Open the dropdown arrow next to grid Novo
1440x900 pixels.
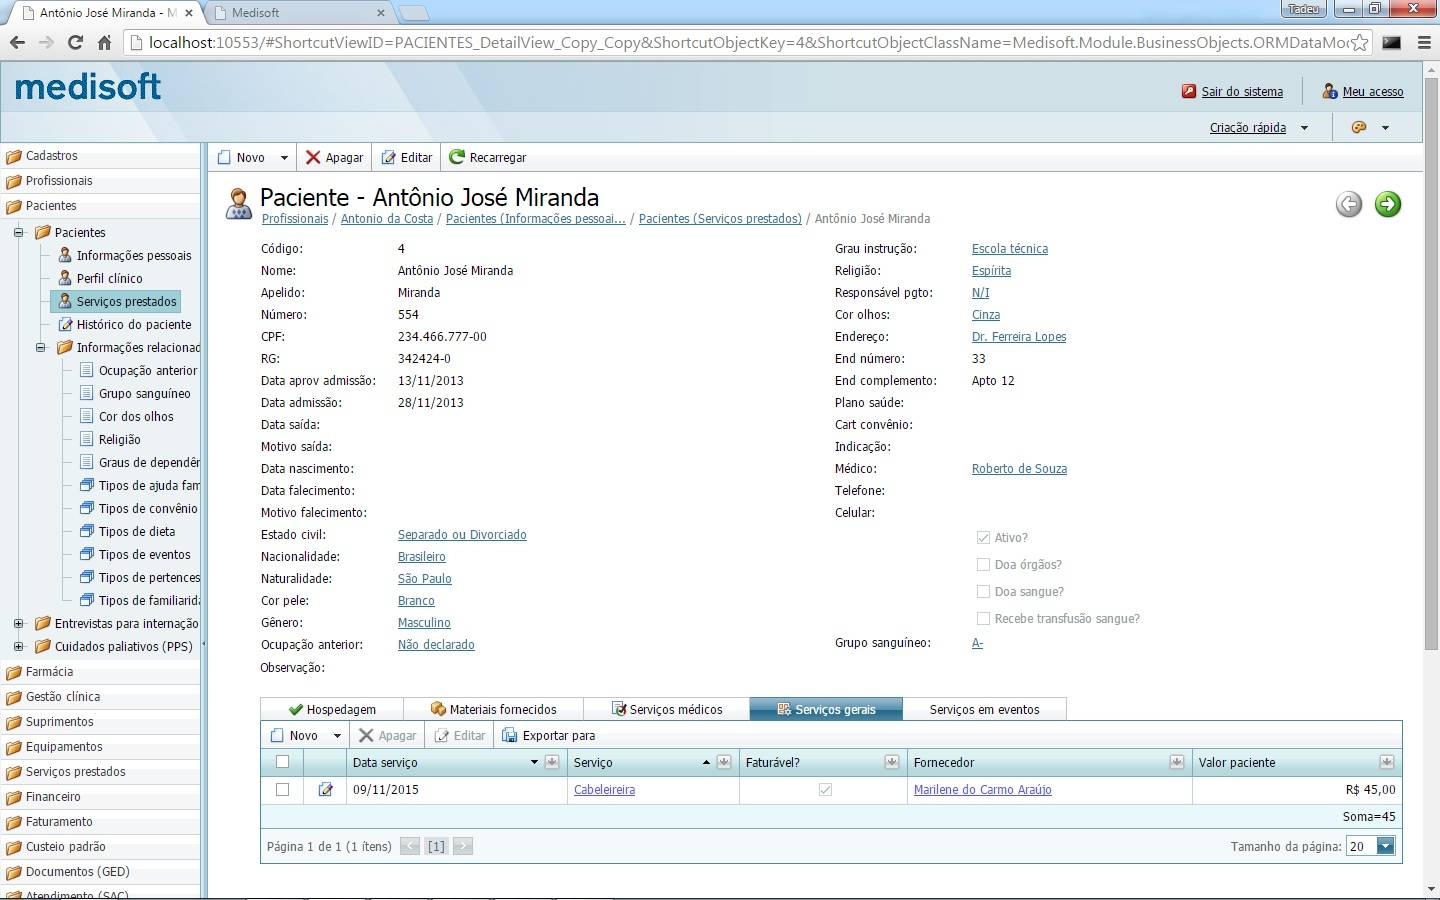coord(337,736)
